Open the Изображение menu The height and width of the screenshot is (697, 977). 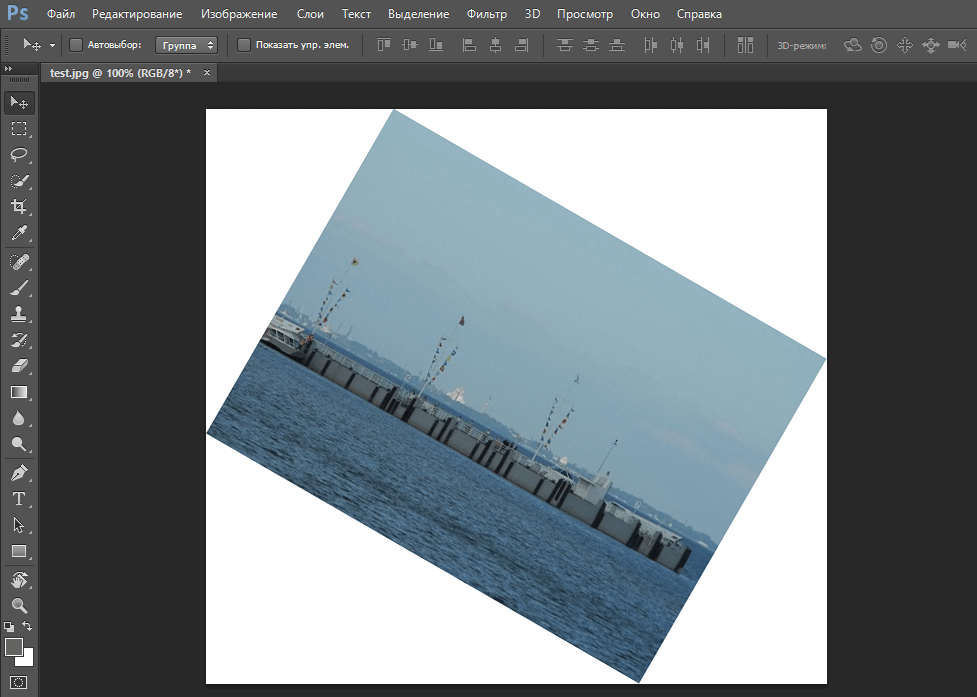239,14
